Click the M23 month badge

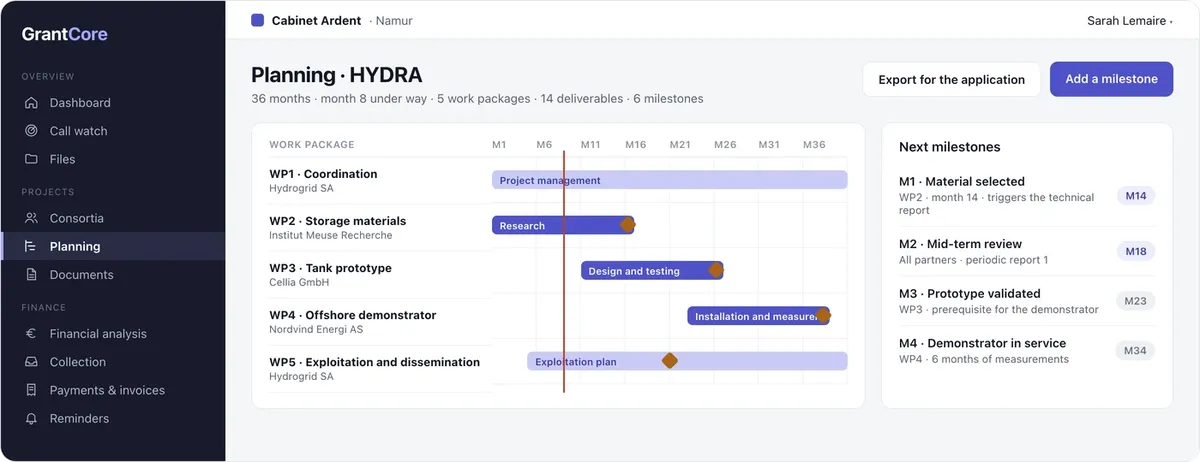click(x=1135, y=301)
